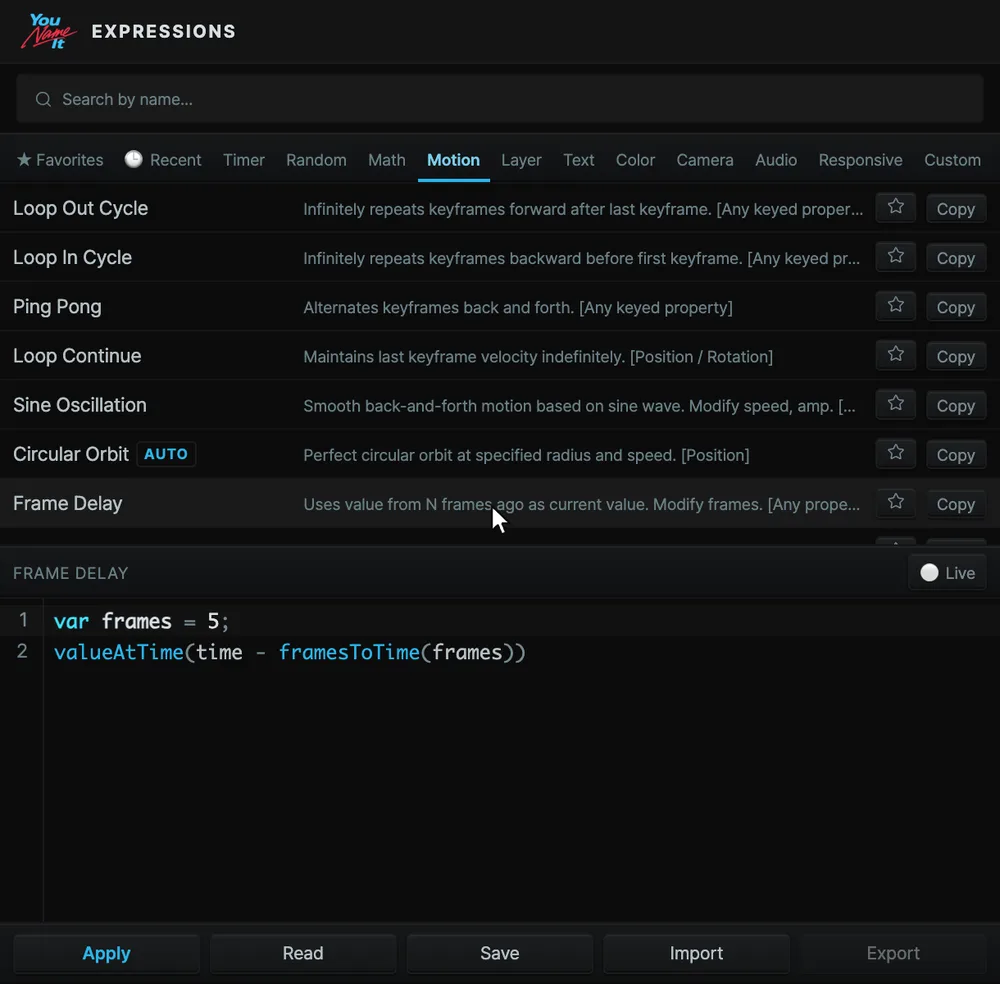Click the AUTO badge on Circular Orbit
Image resolution: width=1000 pixels, height=984 pixels.
click(166, 454)
